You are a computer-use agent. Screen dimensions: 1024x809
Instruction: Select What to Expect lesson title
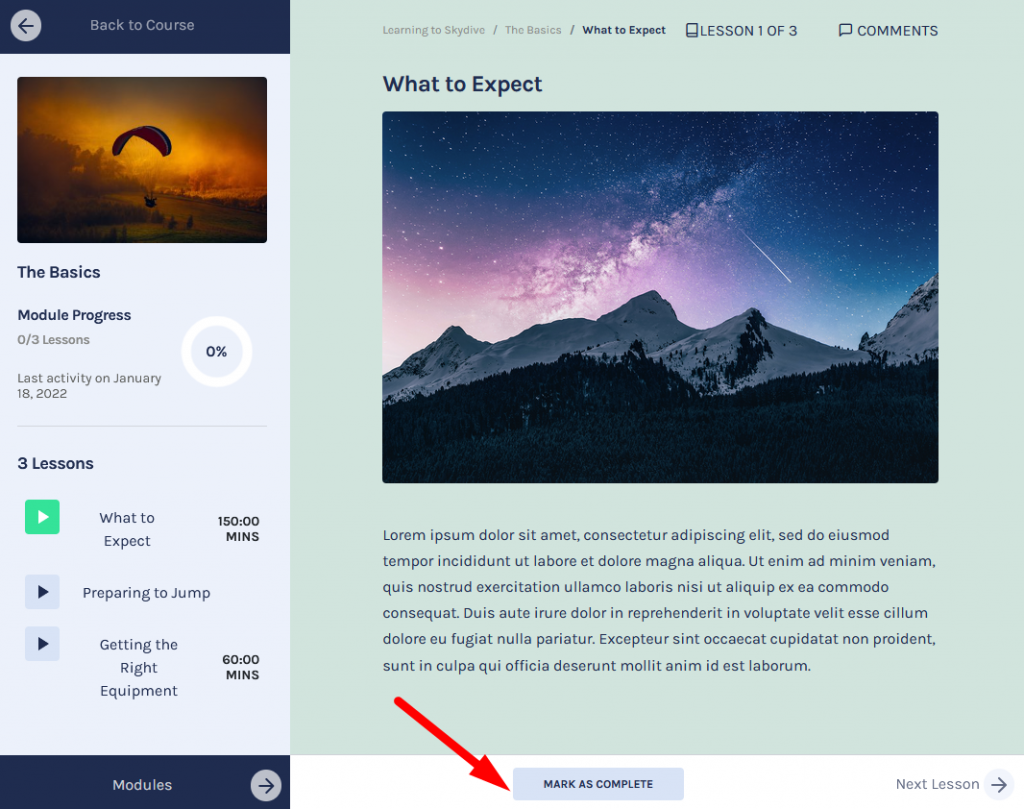(127, 530)
